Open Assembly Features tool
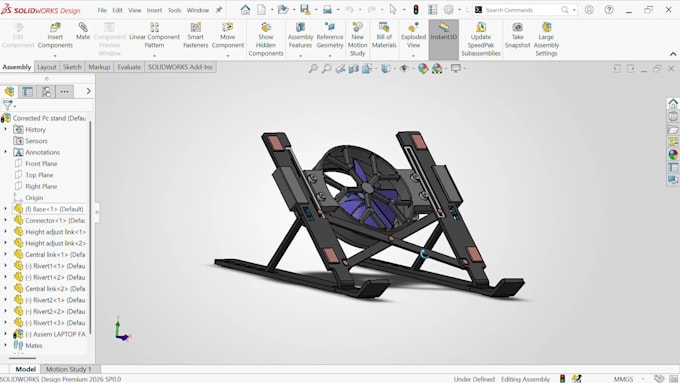This screenshot has height=383, width=680. [300, 36]
